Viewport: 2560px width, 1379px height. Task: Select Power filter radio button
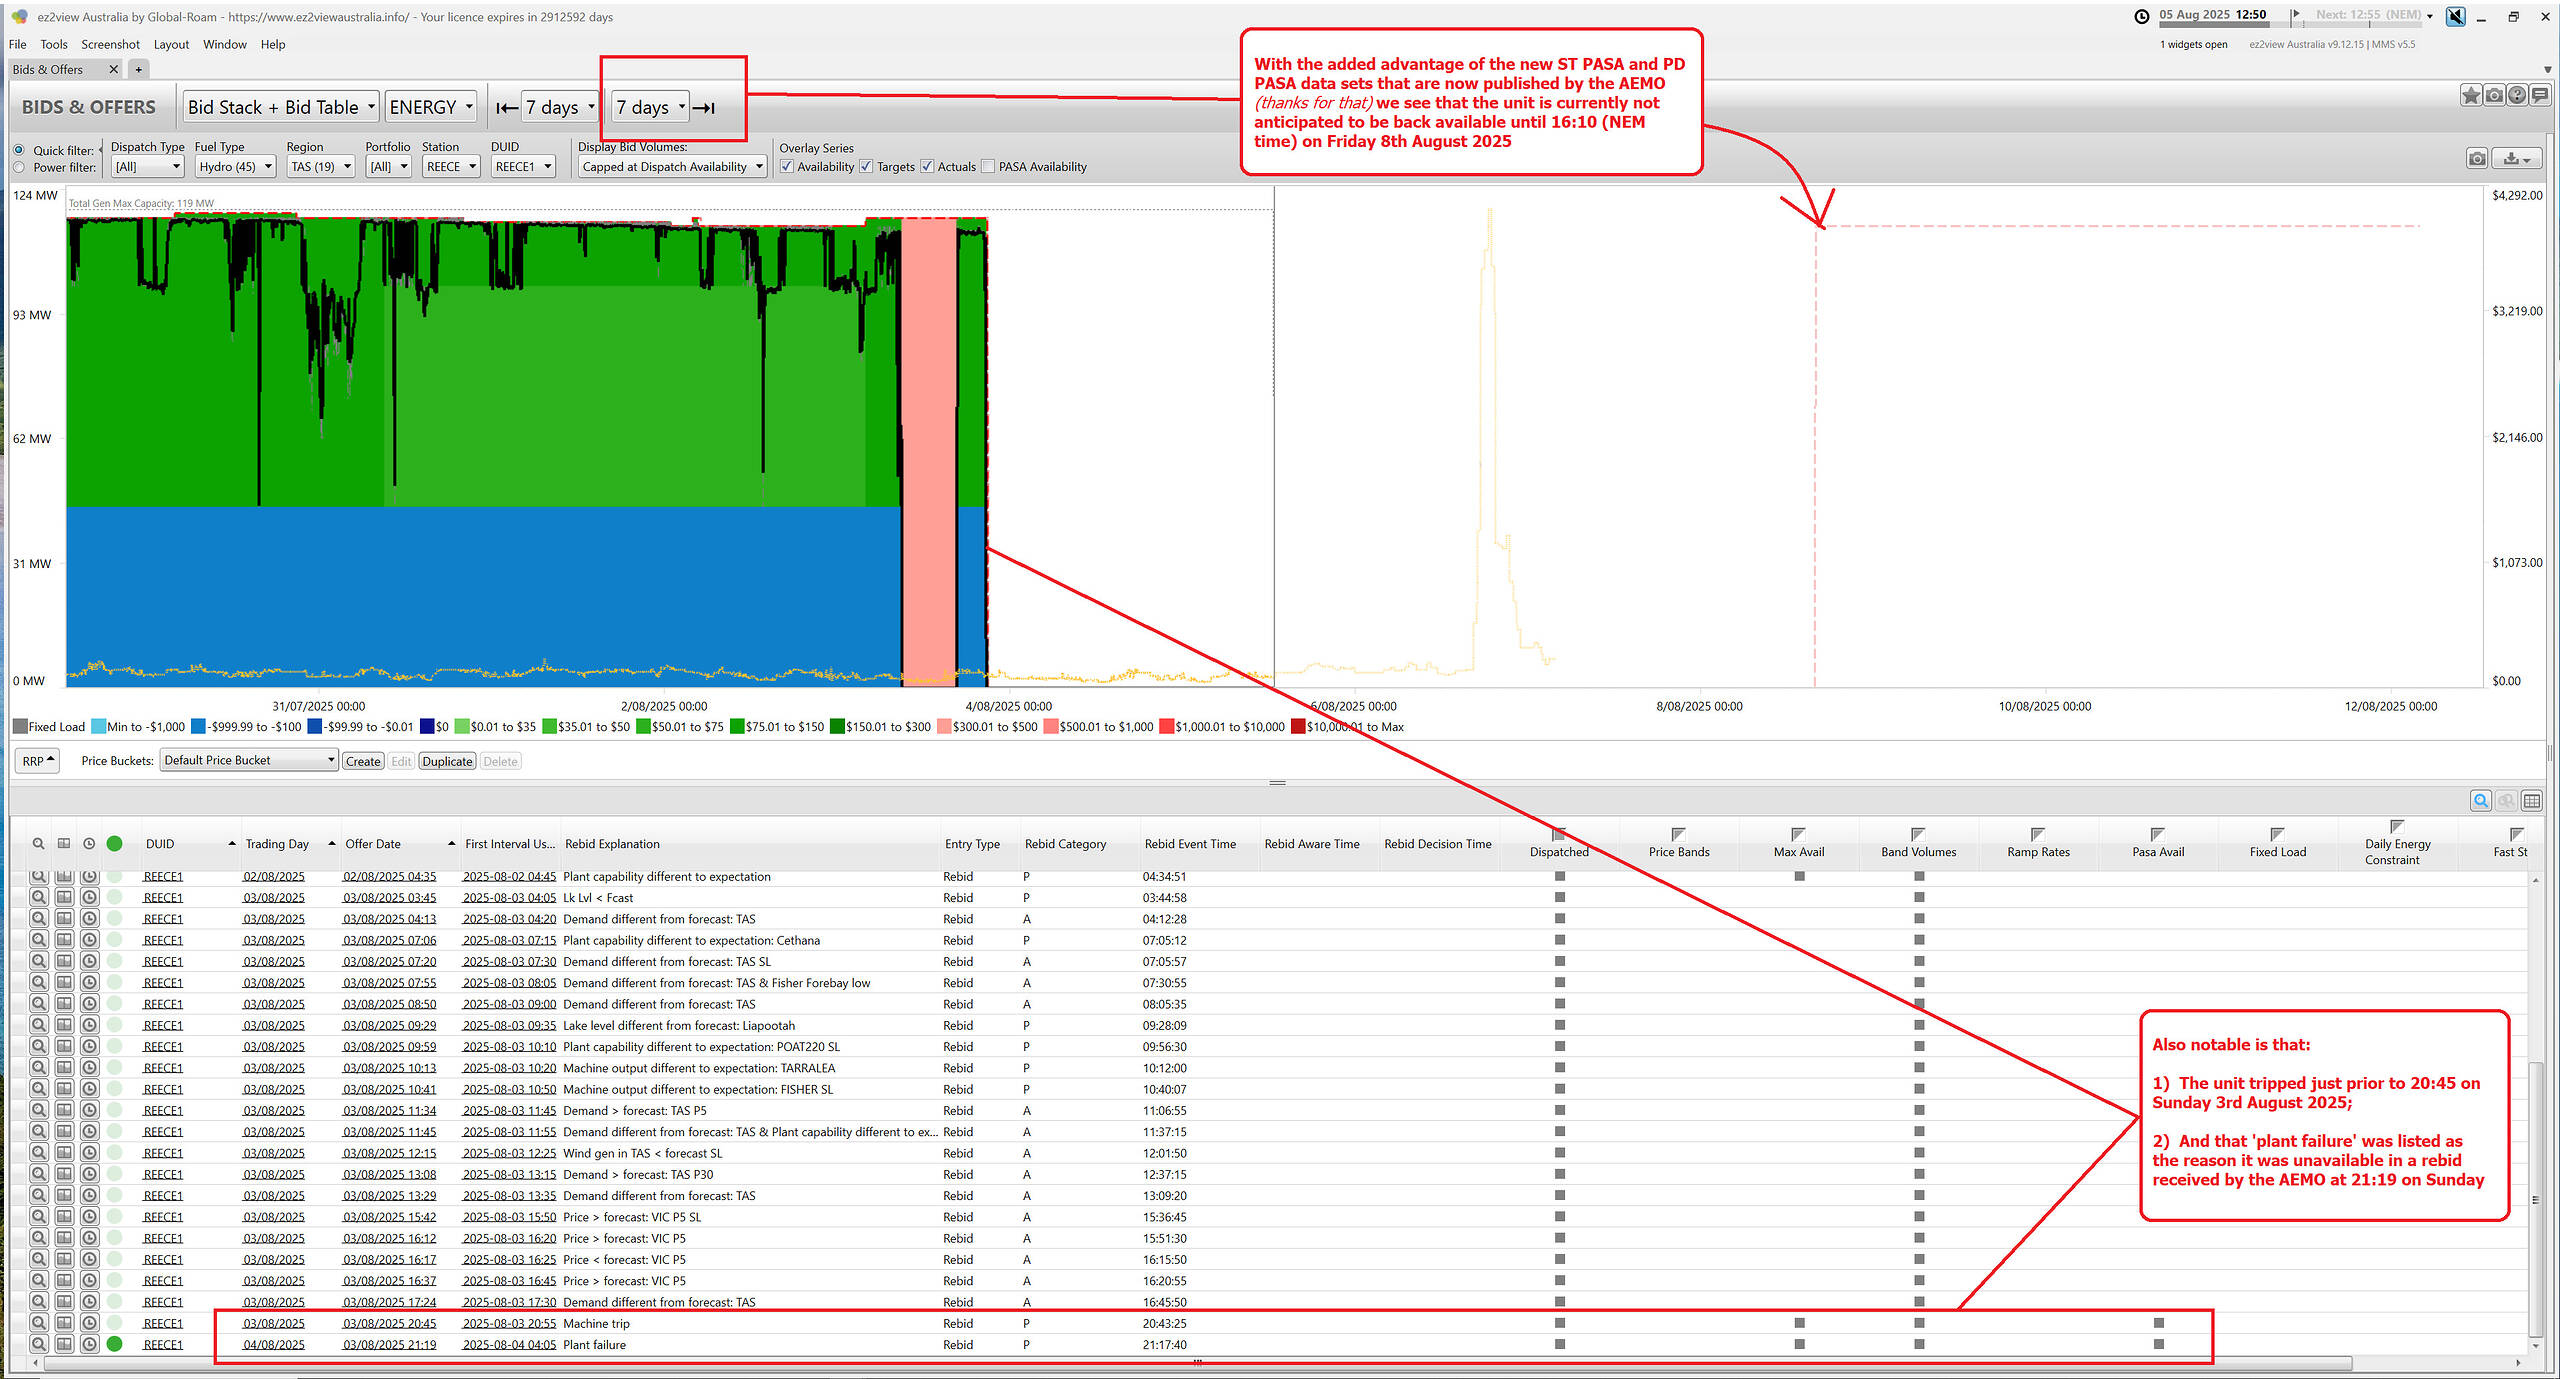pos(19,167)
